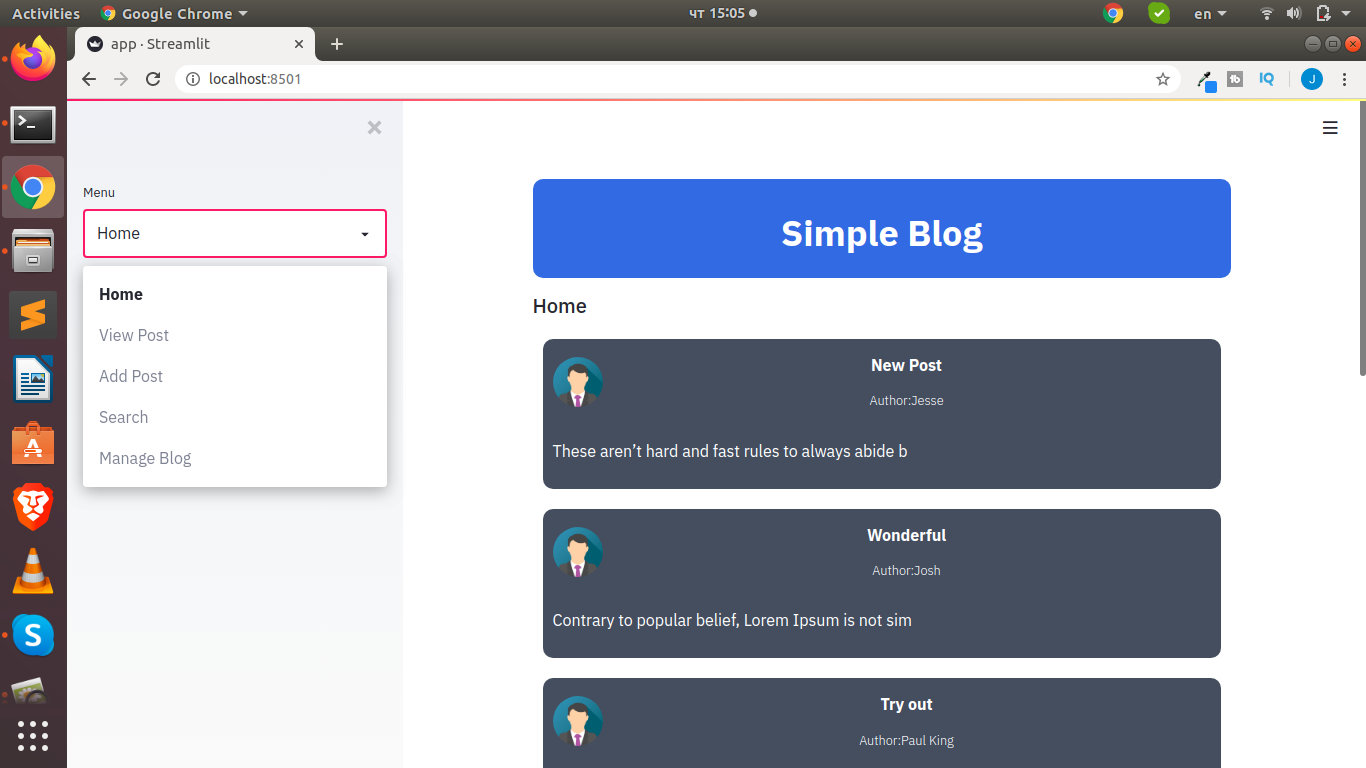The image size is (1366, 768).
Task: Open LibreOffice Writer from the dock
Action: 33,379
